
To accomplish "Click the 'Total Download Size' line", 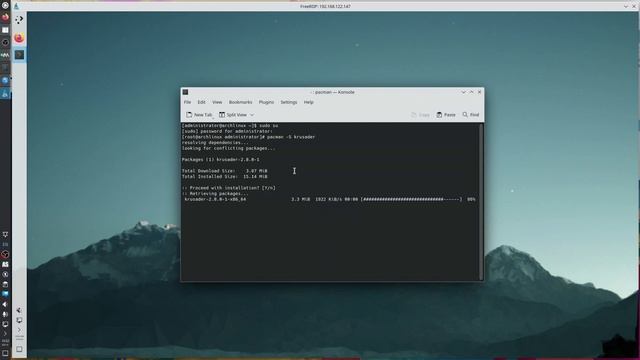I will point(224,171).
